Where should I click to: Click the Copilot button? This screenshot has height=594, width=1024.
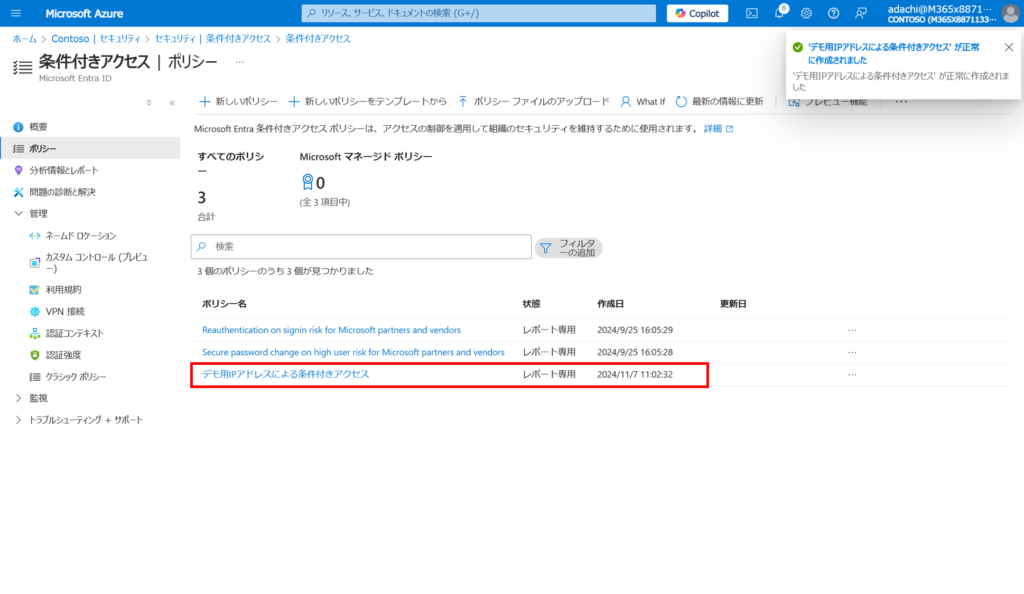click(697, 13)
